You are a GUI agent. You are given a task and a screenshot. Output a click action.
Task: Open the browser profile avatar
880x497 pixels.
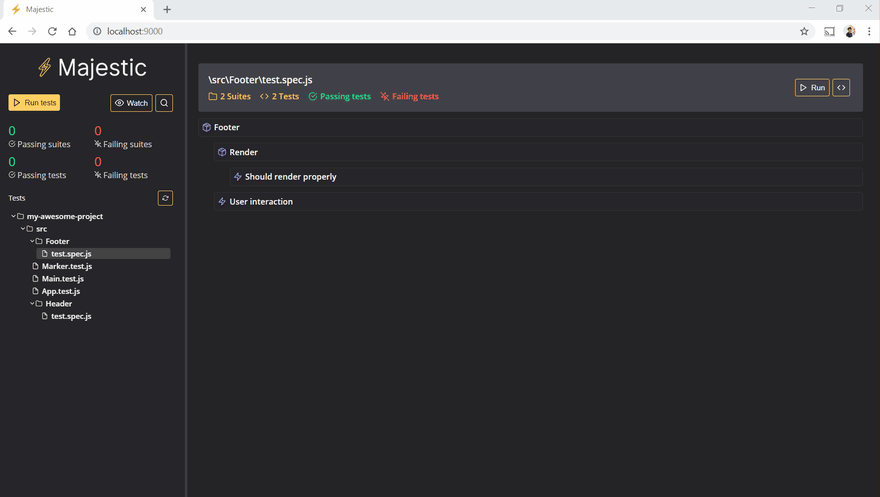click(850, 31)
